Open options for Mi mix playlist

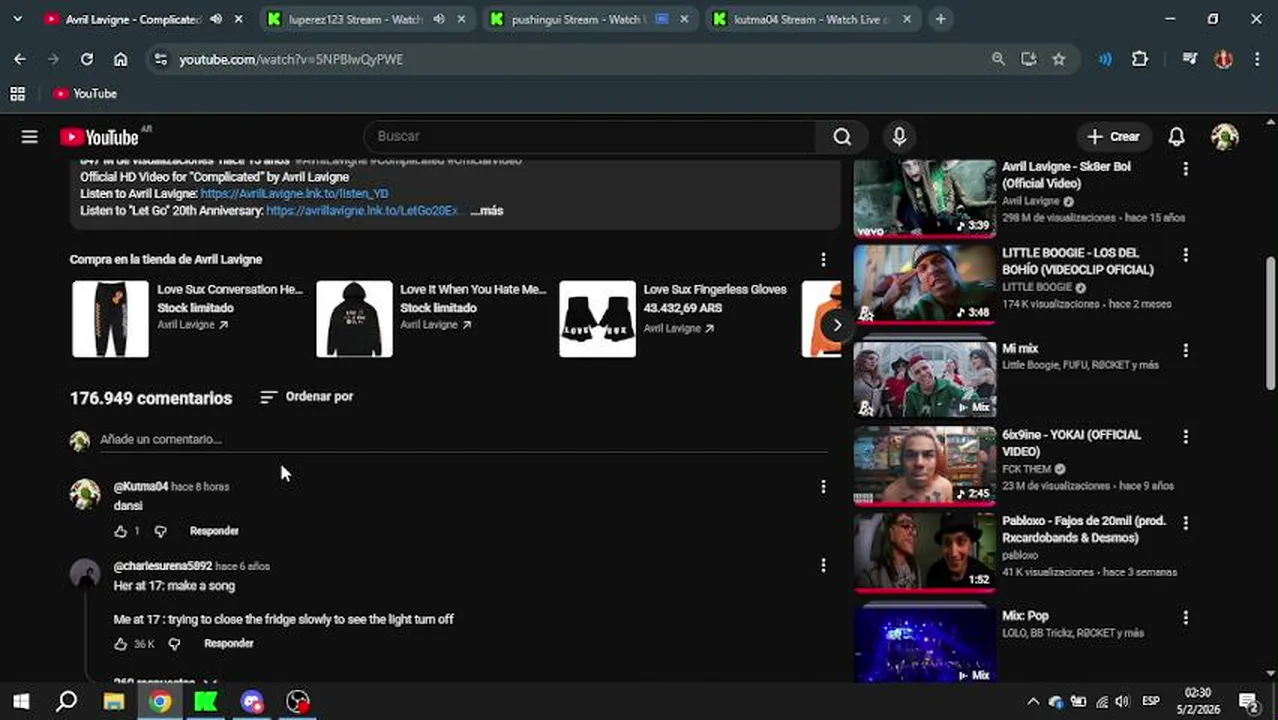point(1185,351)
